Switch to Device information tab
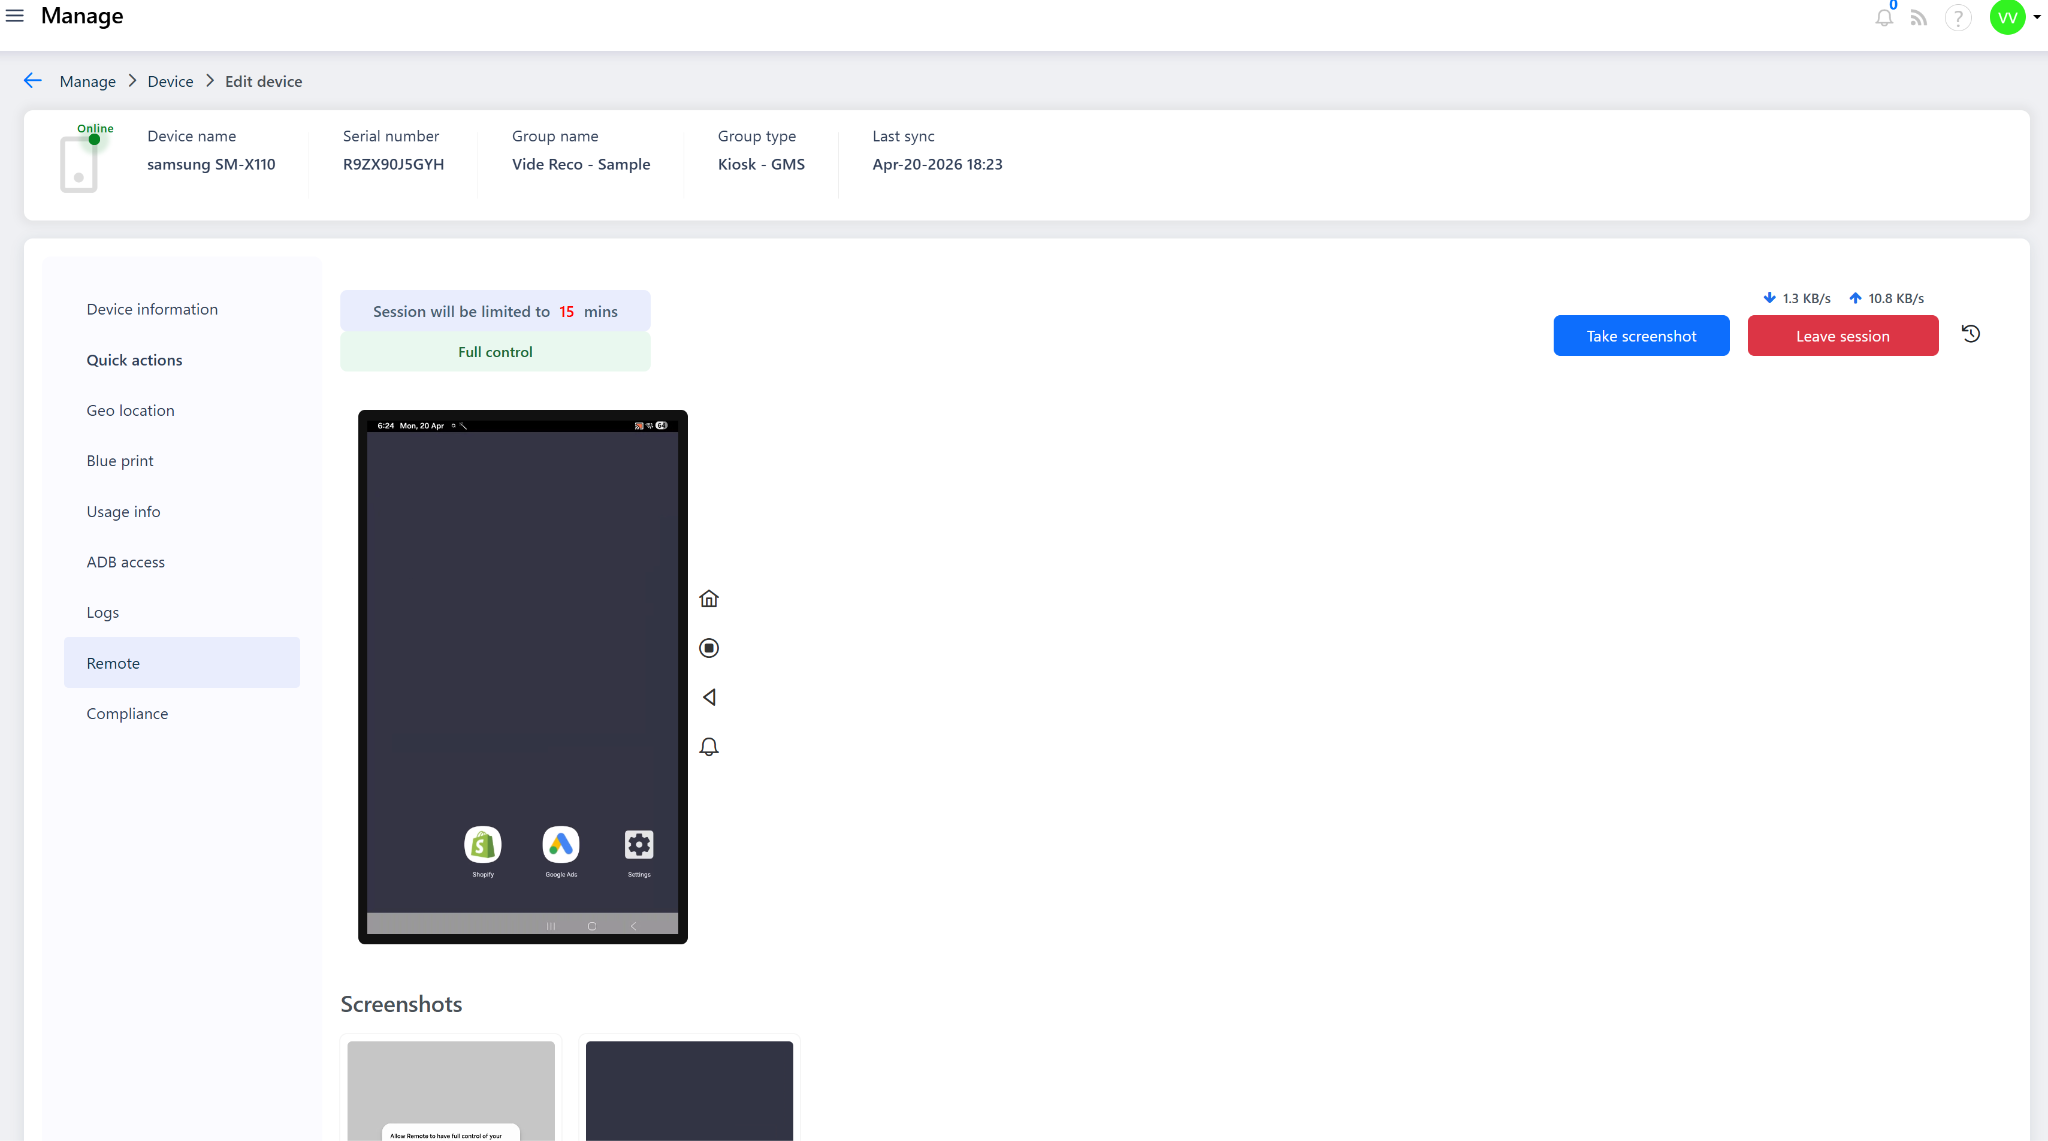 click(x=152, y=309)
